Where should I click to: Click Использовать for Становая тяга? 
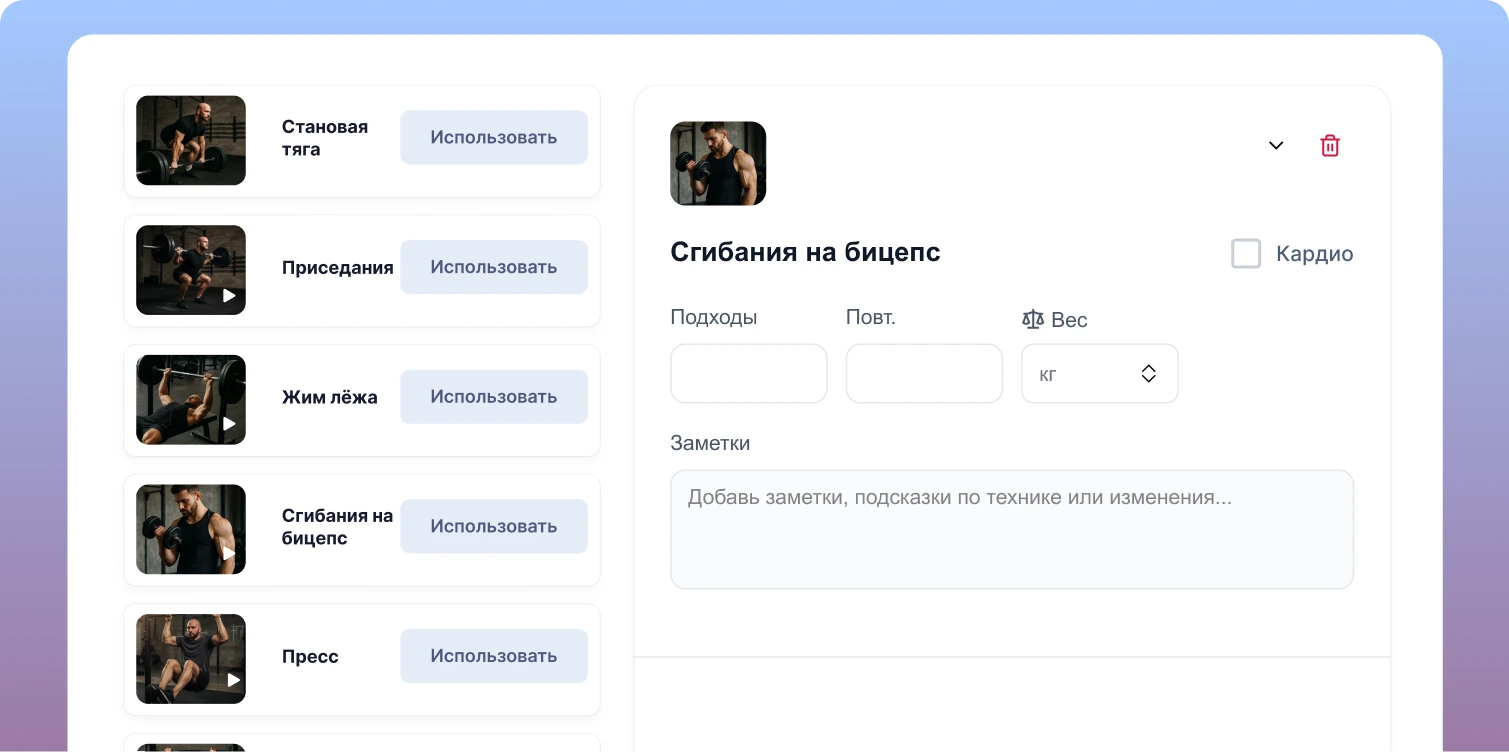(494, 137)
